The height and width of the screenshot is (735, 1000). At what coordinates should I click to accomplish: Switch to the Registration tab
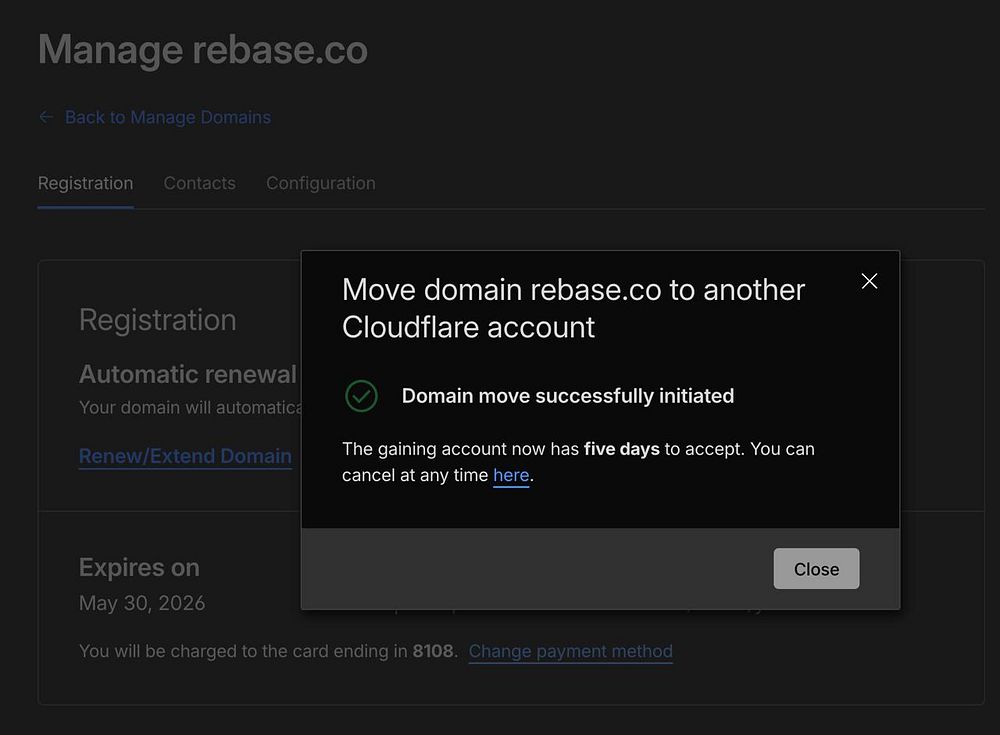(85, 183)
